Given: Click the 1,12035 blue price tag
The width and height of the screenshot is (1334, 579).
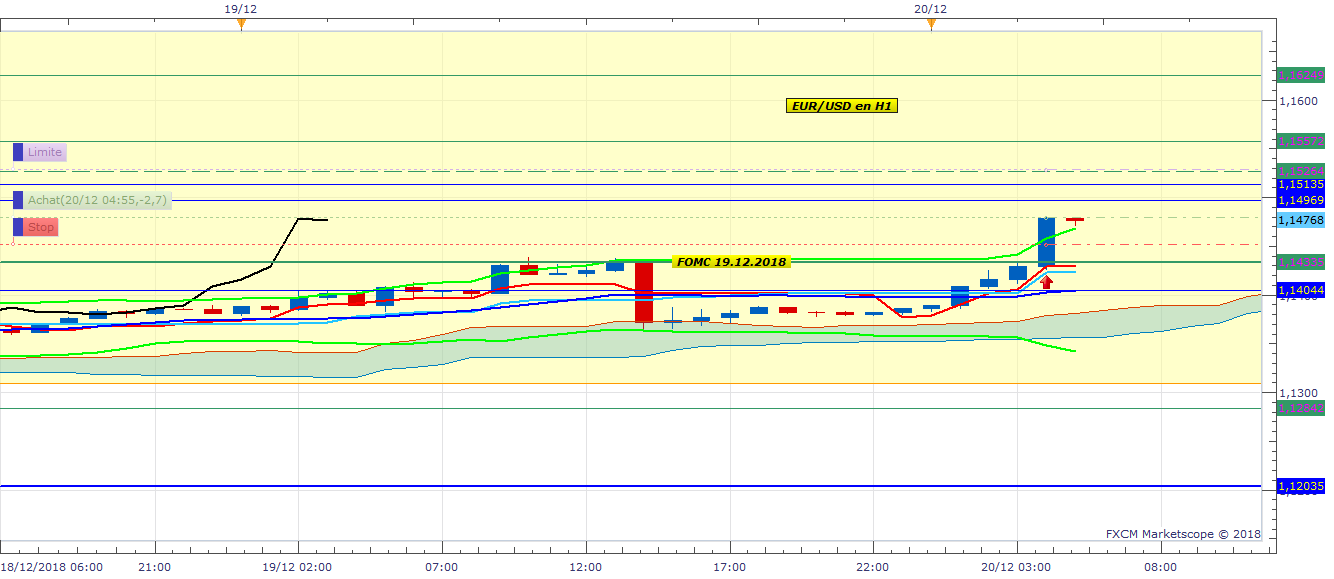Looking at the screenshot, I should coord(1301,486).
